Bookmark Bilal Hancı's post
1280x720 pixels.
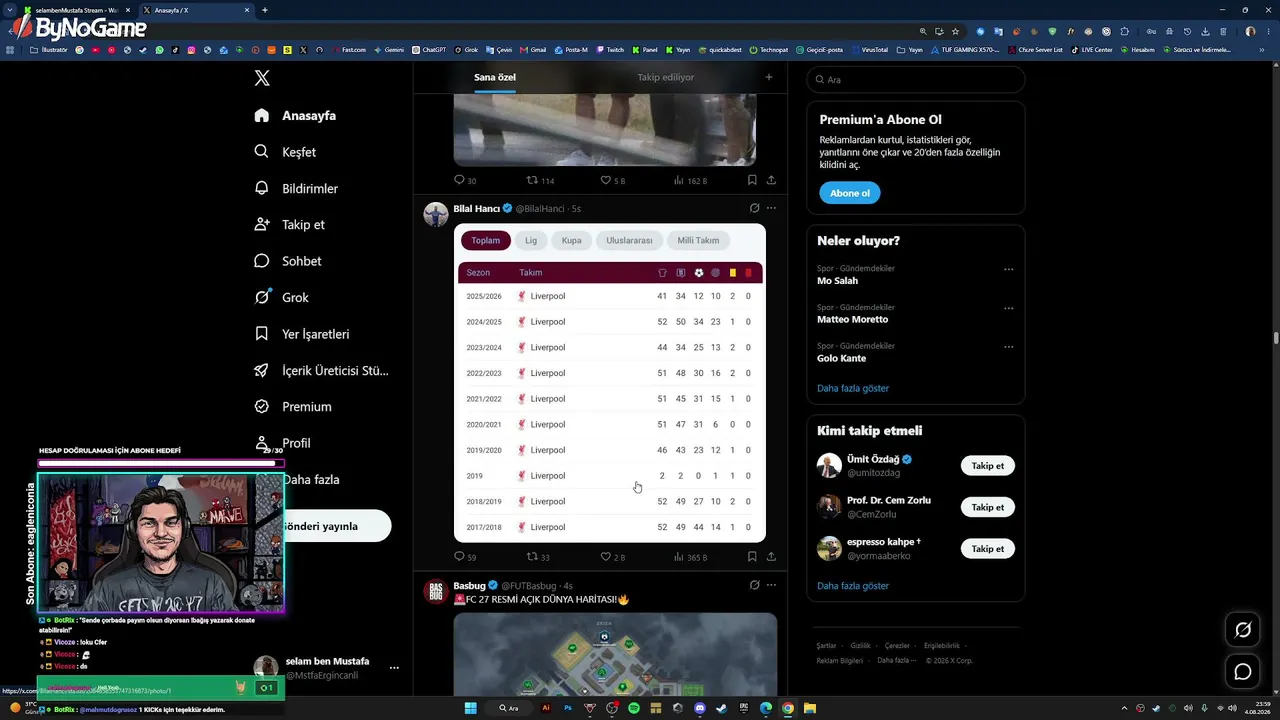(752, 557)
